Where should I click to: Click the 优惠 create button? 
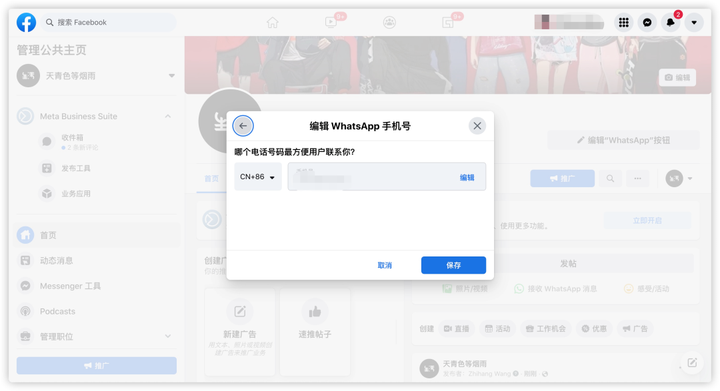pos(594,329)
